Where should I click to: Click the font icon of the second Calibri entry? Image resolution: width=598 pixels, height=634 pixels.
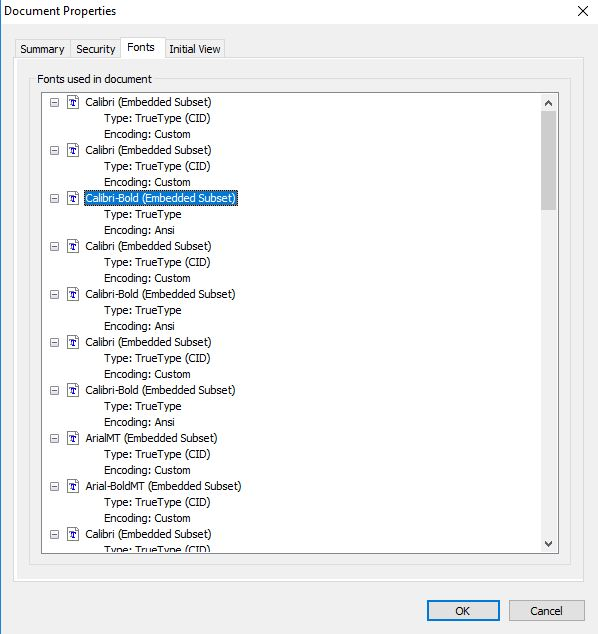73,150
